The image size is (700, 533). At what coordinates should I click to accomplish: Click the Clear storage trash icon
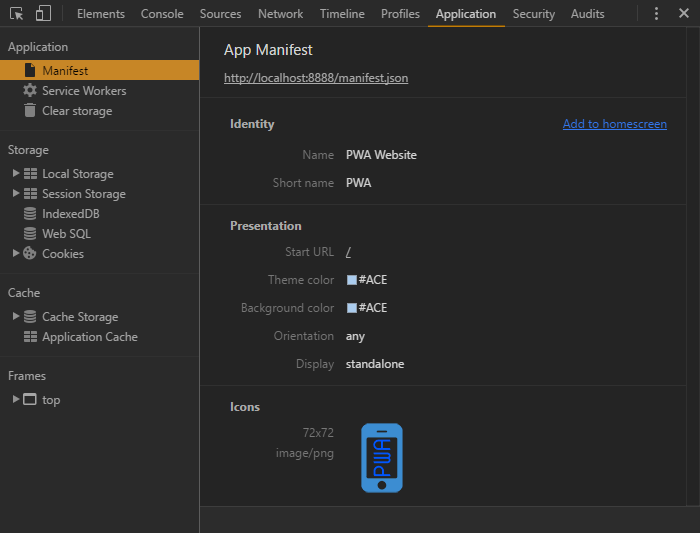click(30, 111)
